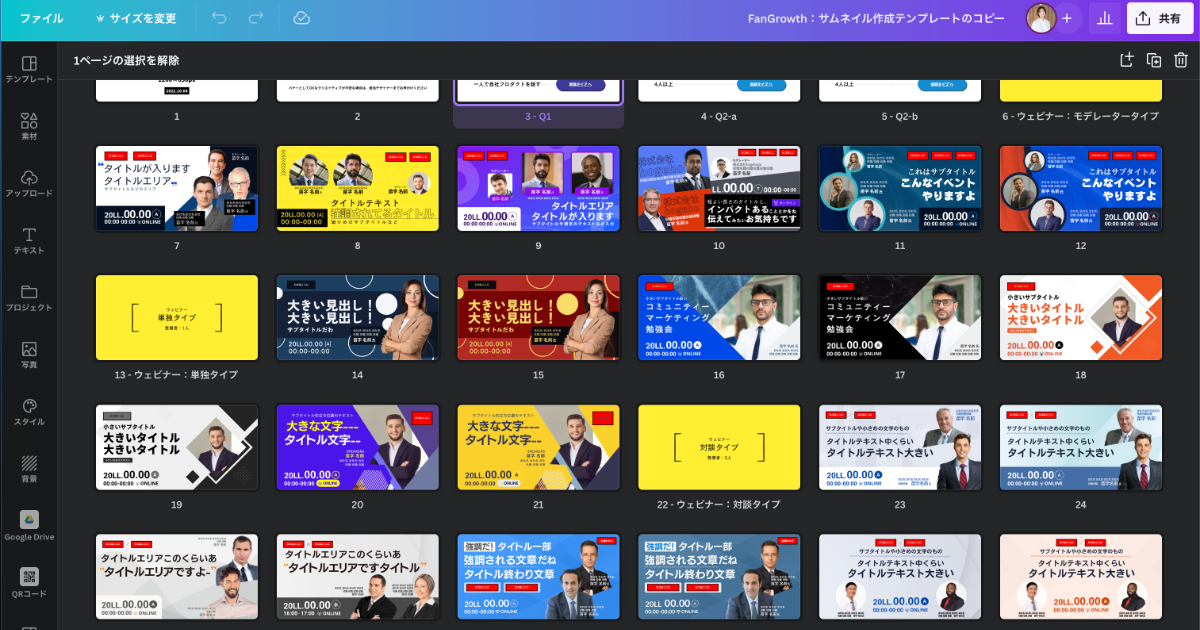The height and width of the screenshot is (630, 1200).
Task: Select page 24 thumbnail
Action: 1081,447
